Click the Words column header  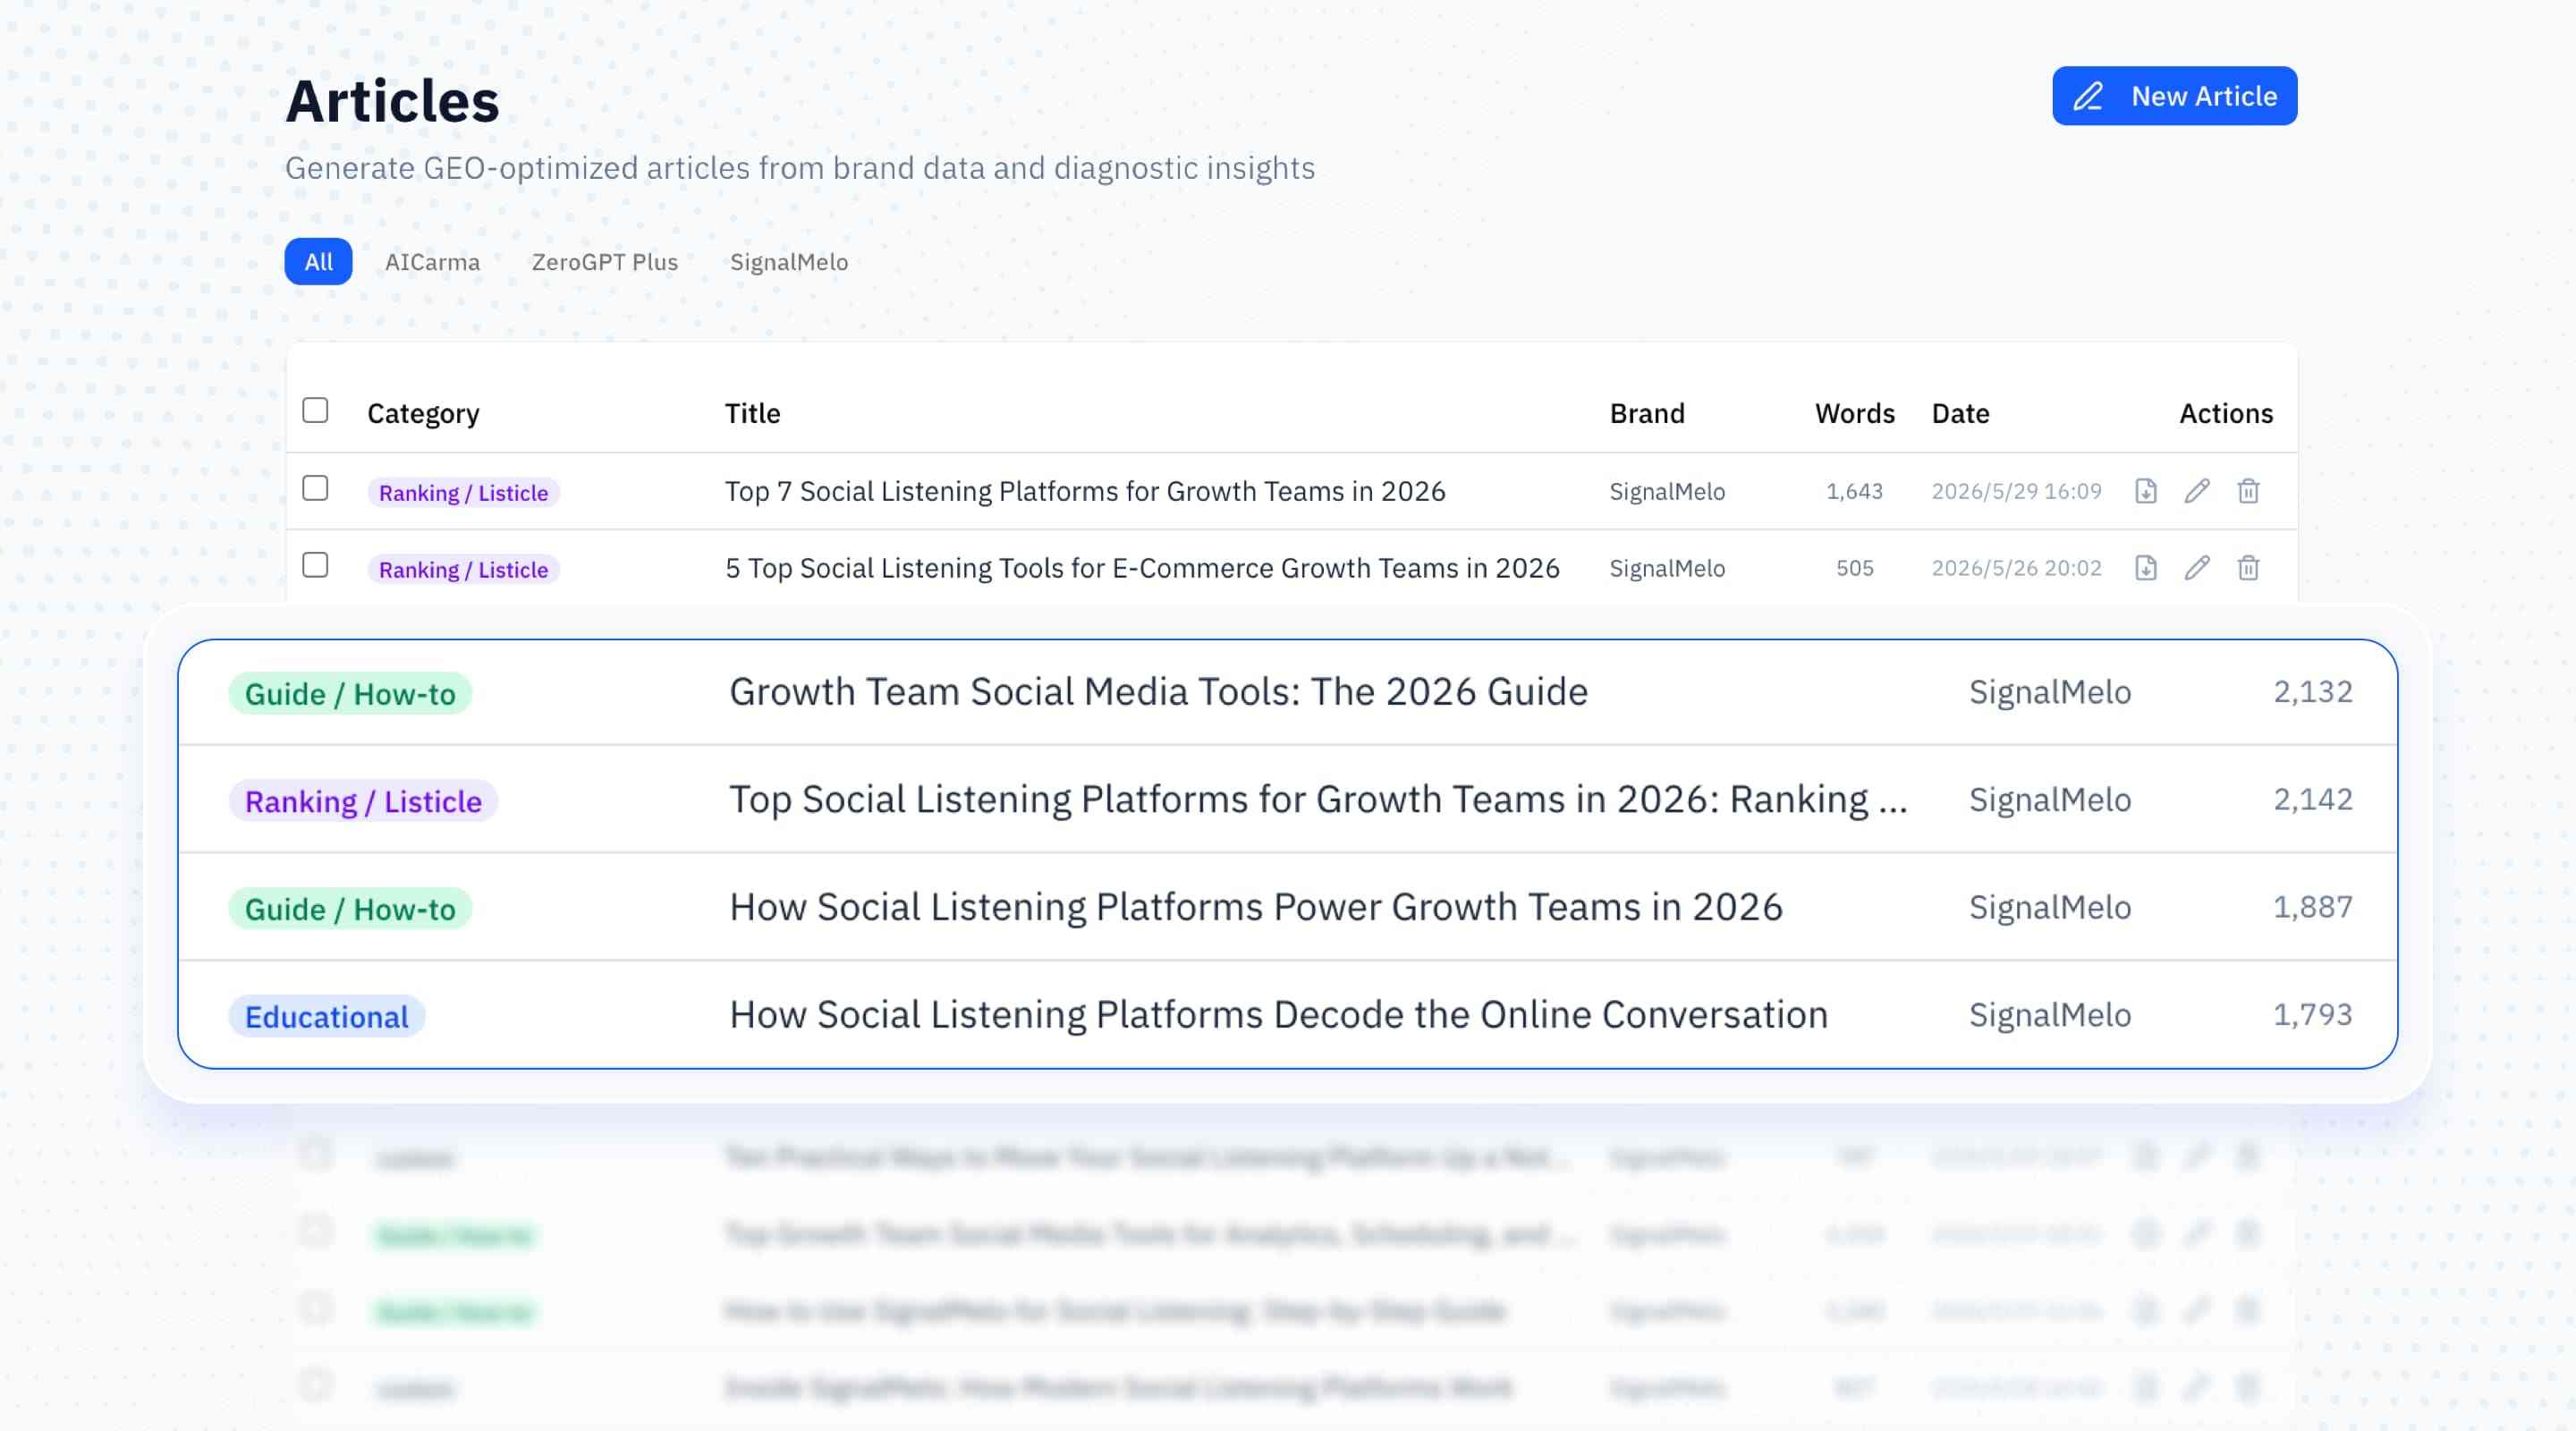click(x=1854, y=413)
